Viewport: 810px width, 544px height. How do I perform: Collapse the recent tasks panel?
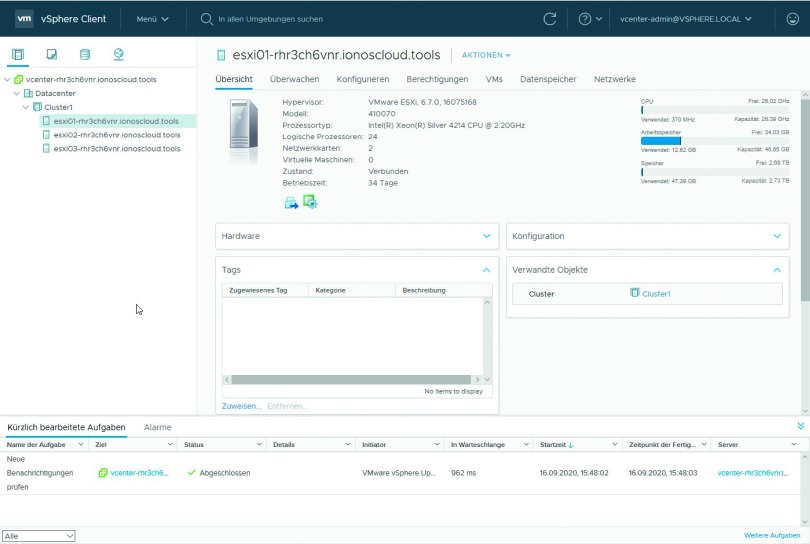800,426
